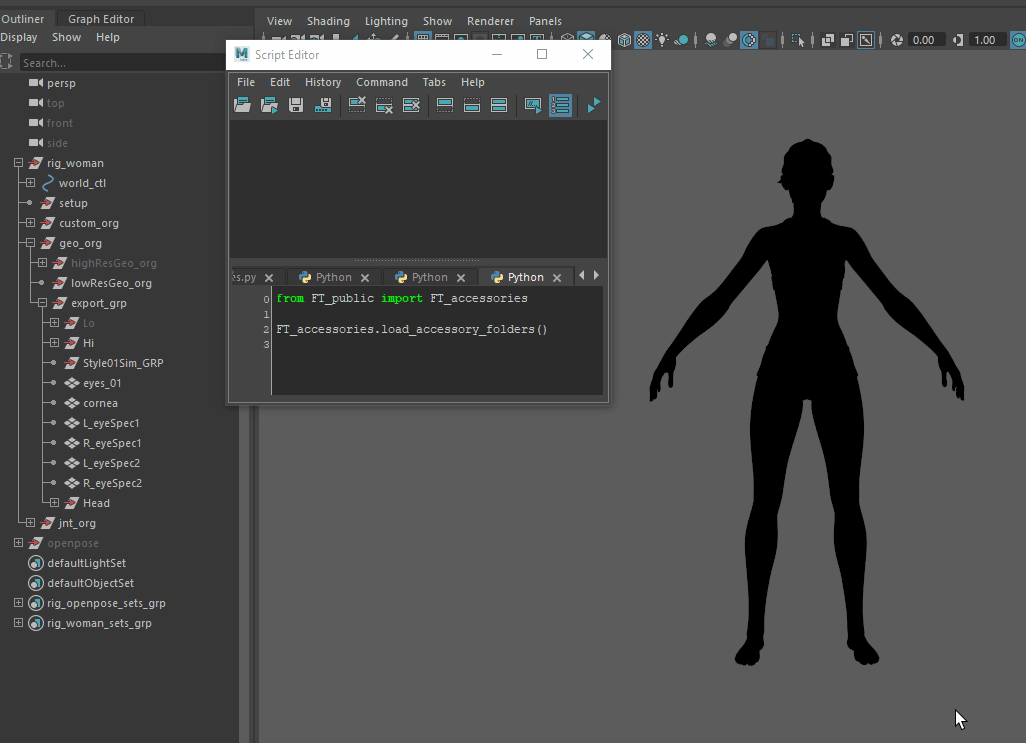Open the Renderer menu in viewport

[x=490, y=21]
